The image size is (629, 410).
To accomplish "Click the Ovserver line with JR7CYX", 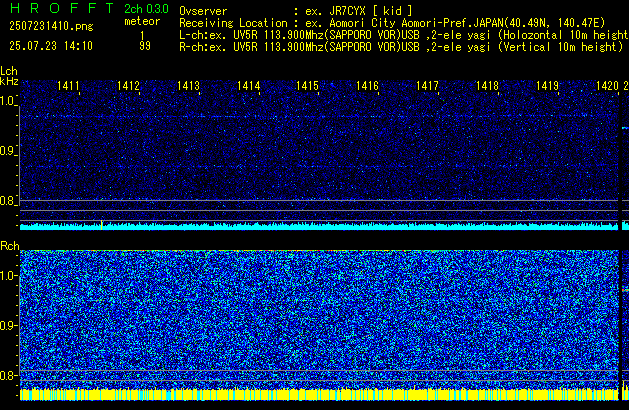I will (296, 11).
